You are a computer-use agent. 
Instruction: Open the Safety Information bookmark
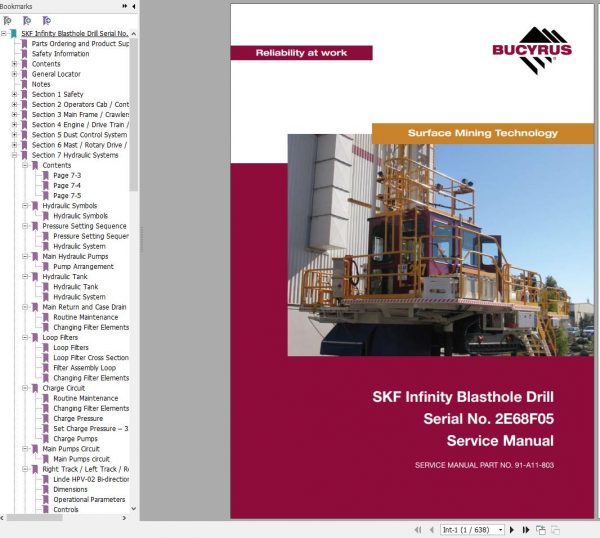(60, 54)
